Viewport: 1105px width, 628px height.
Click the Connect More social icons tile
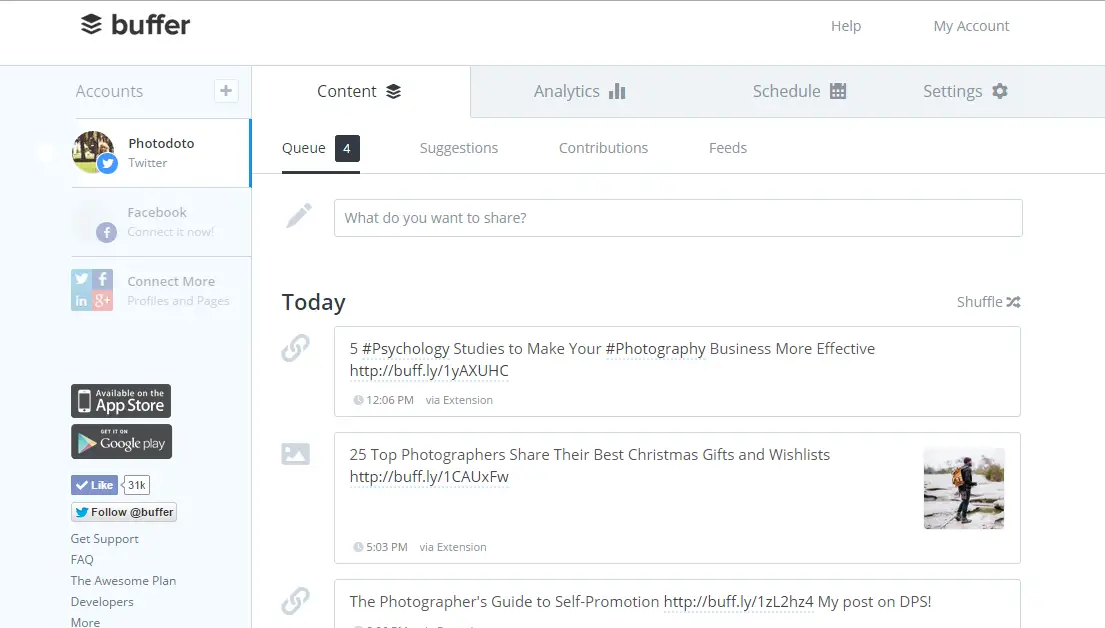pos(92,290)
